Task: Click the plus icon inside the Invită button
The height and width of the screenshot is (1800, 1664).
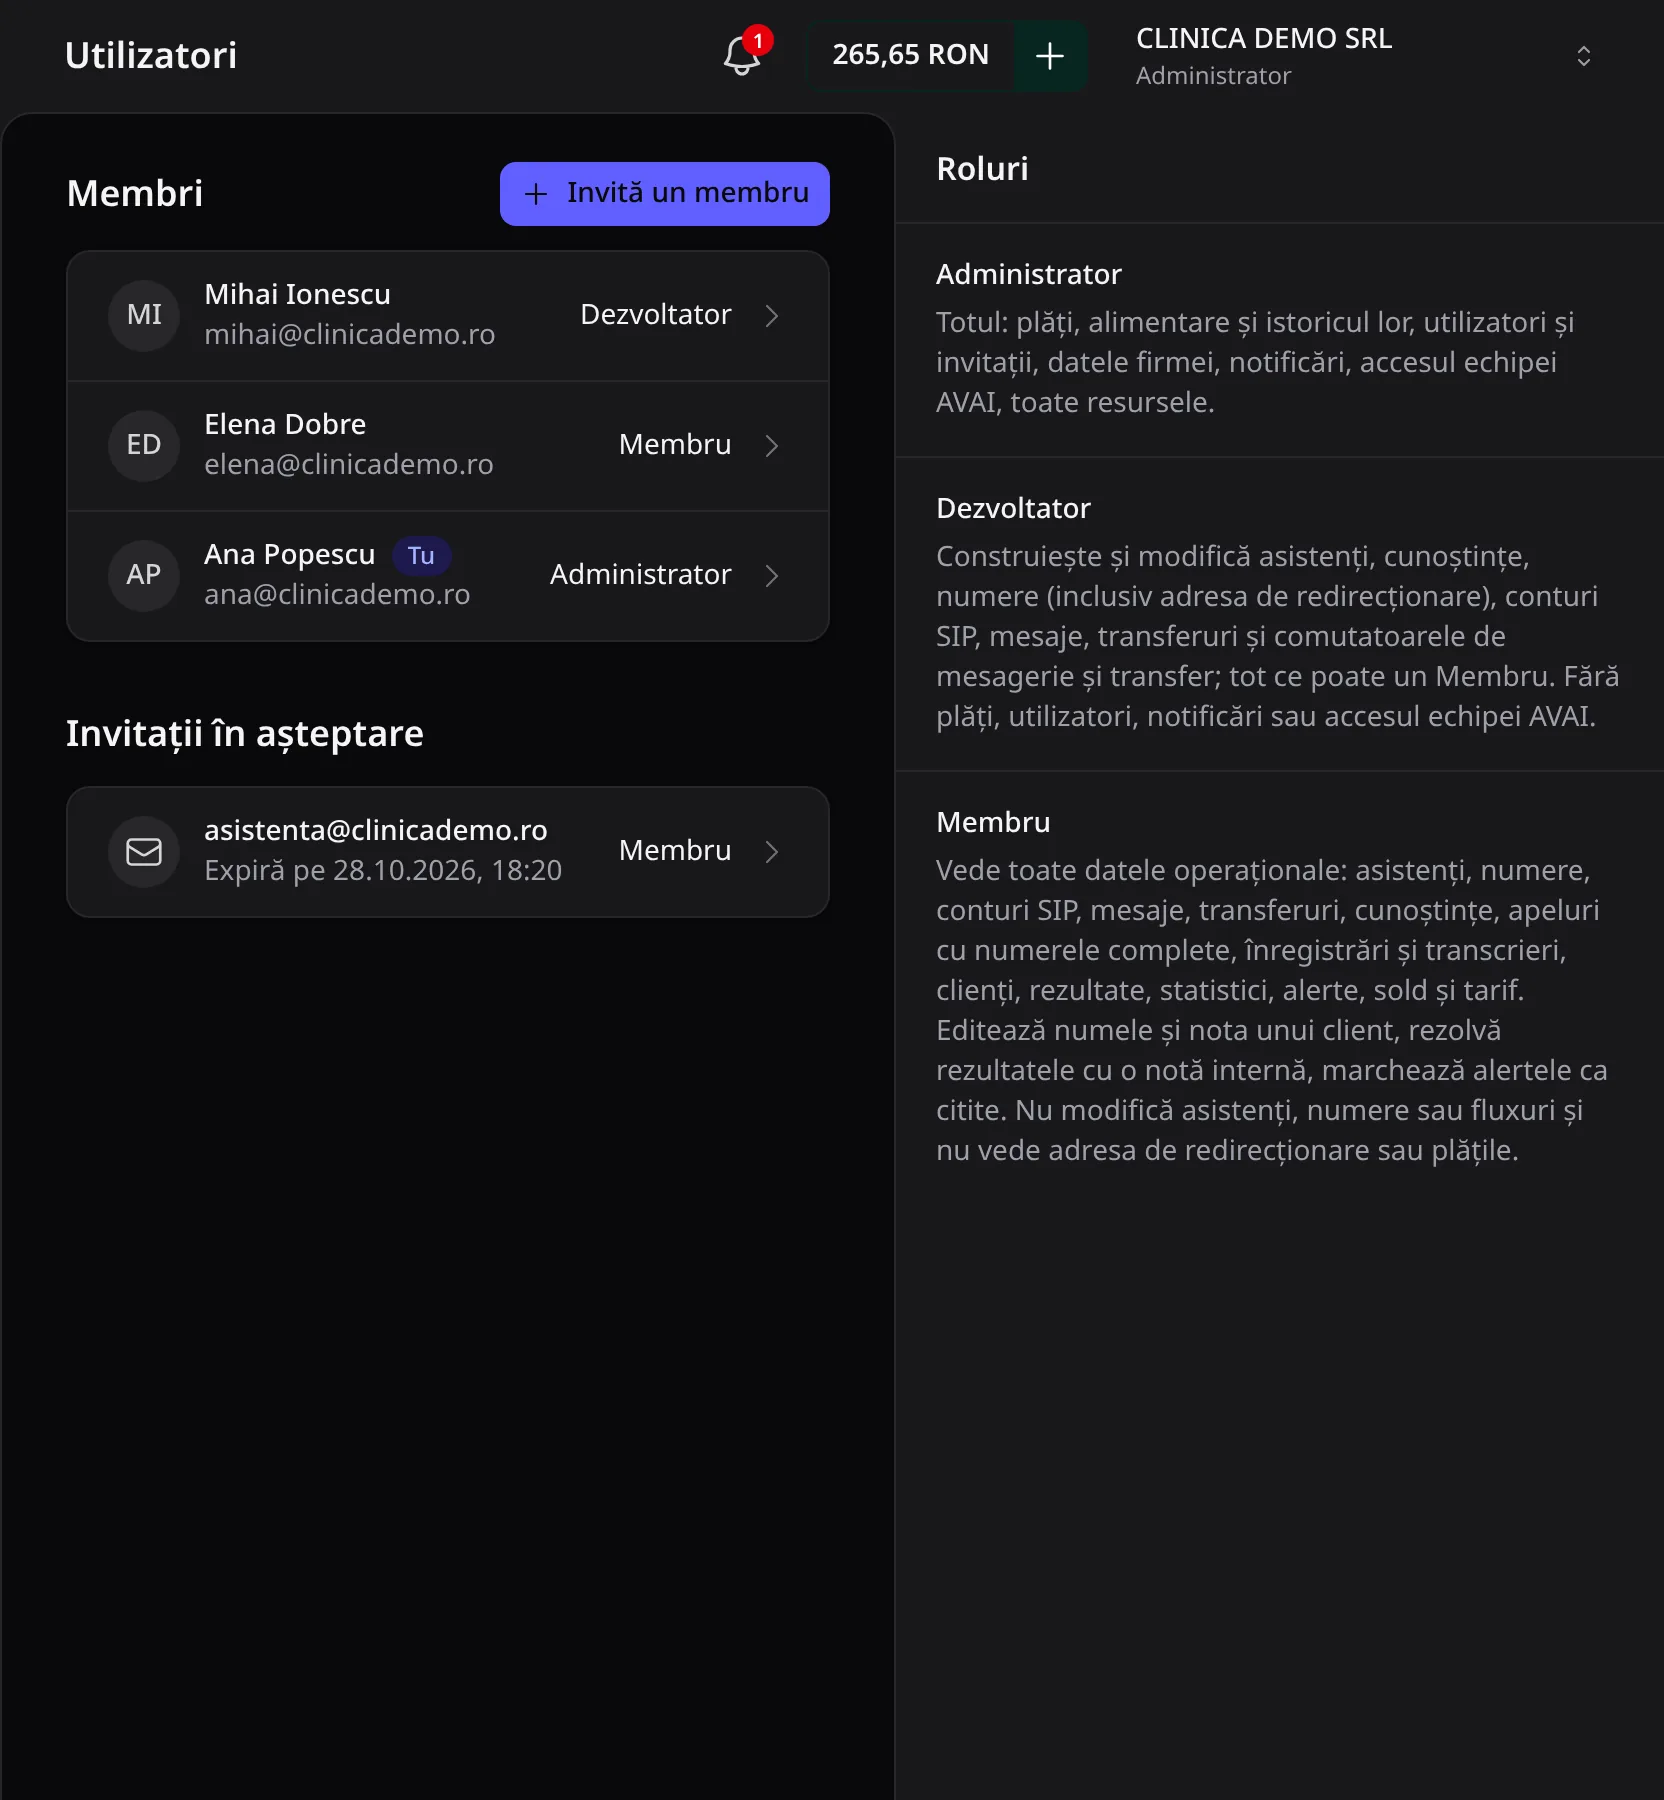Action: 536,194
